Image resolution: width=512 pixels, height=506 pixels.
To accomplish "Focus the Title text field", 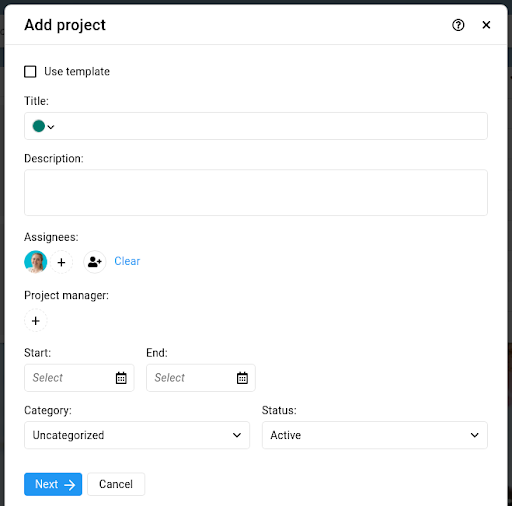I will 256,126.
